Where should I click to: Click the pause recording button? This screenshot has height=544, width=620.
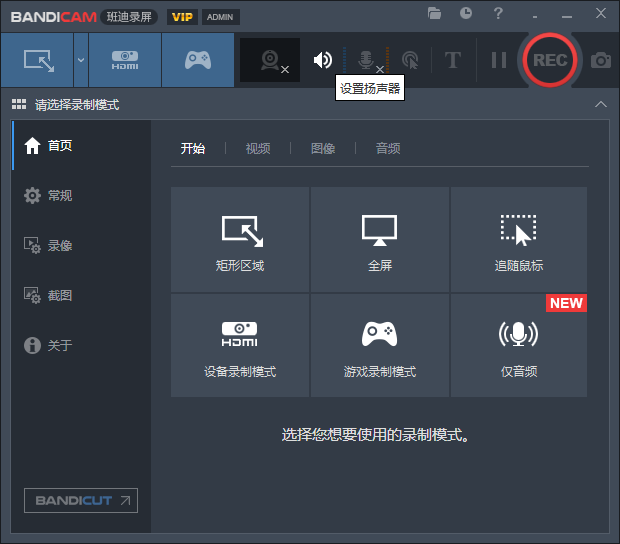pyautogui.click(x=499, y=60)
